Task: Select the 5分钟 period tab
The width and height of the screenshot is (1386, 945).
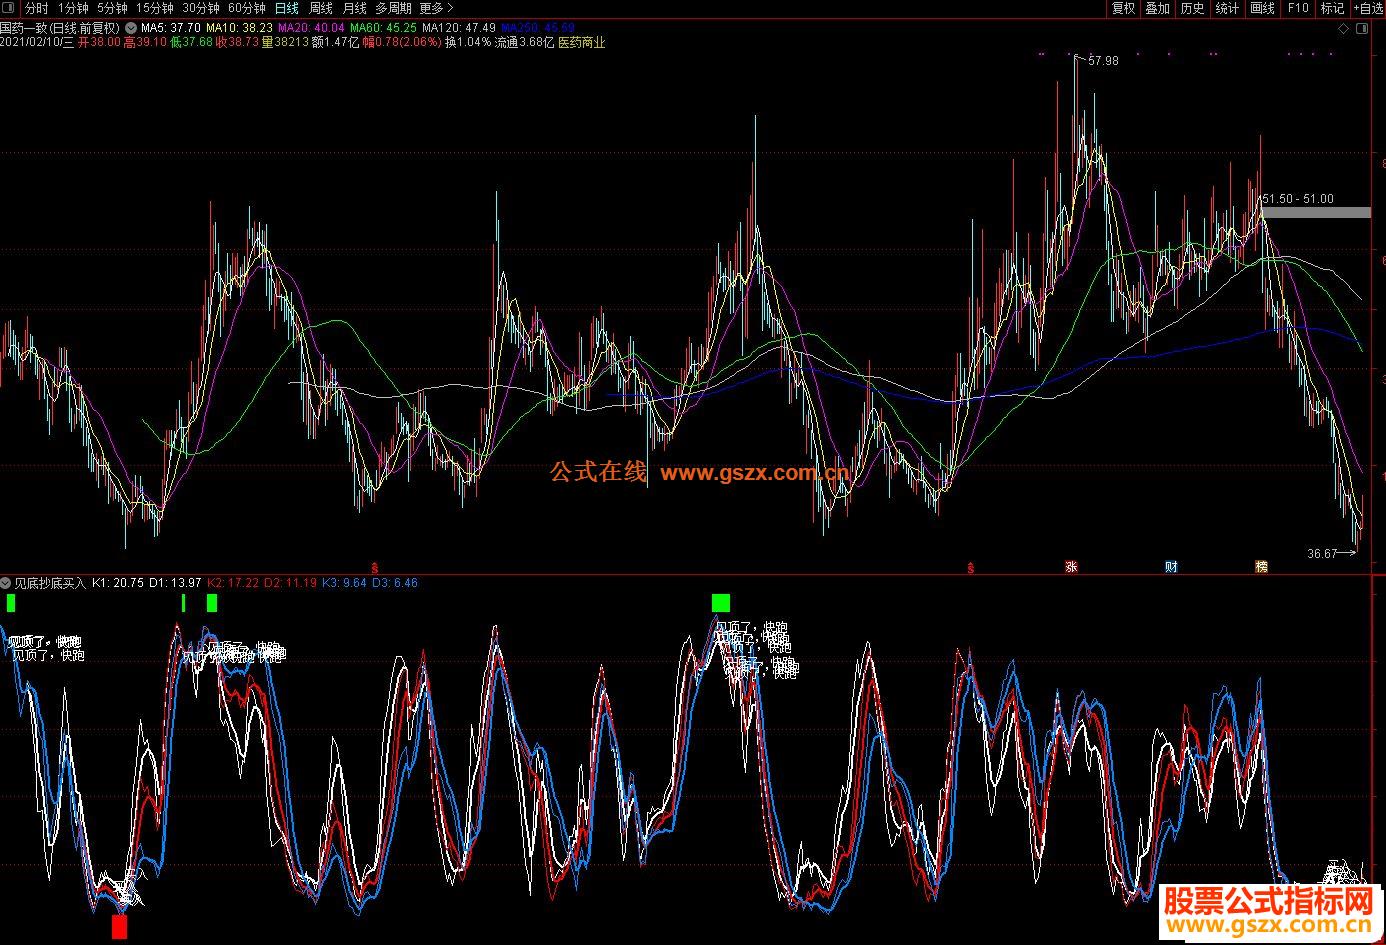Action: (x=113, y=8)
